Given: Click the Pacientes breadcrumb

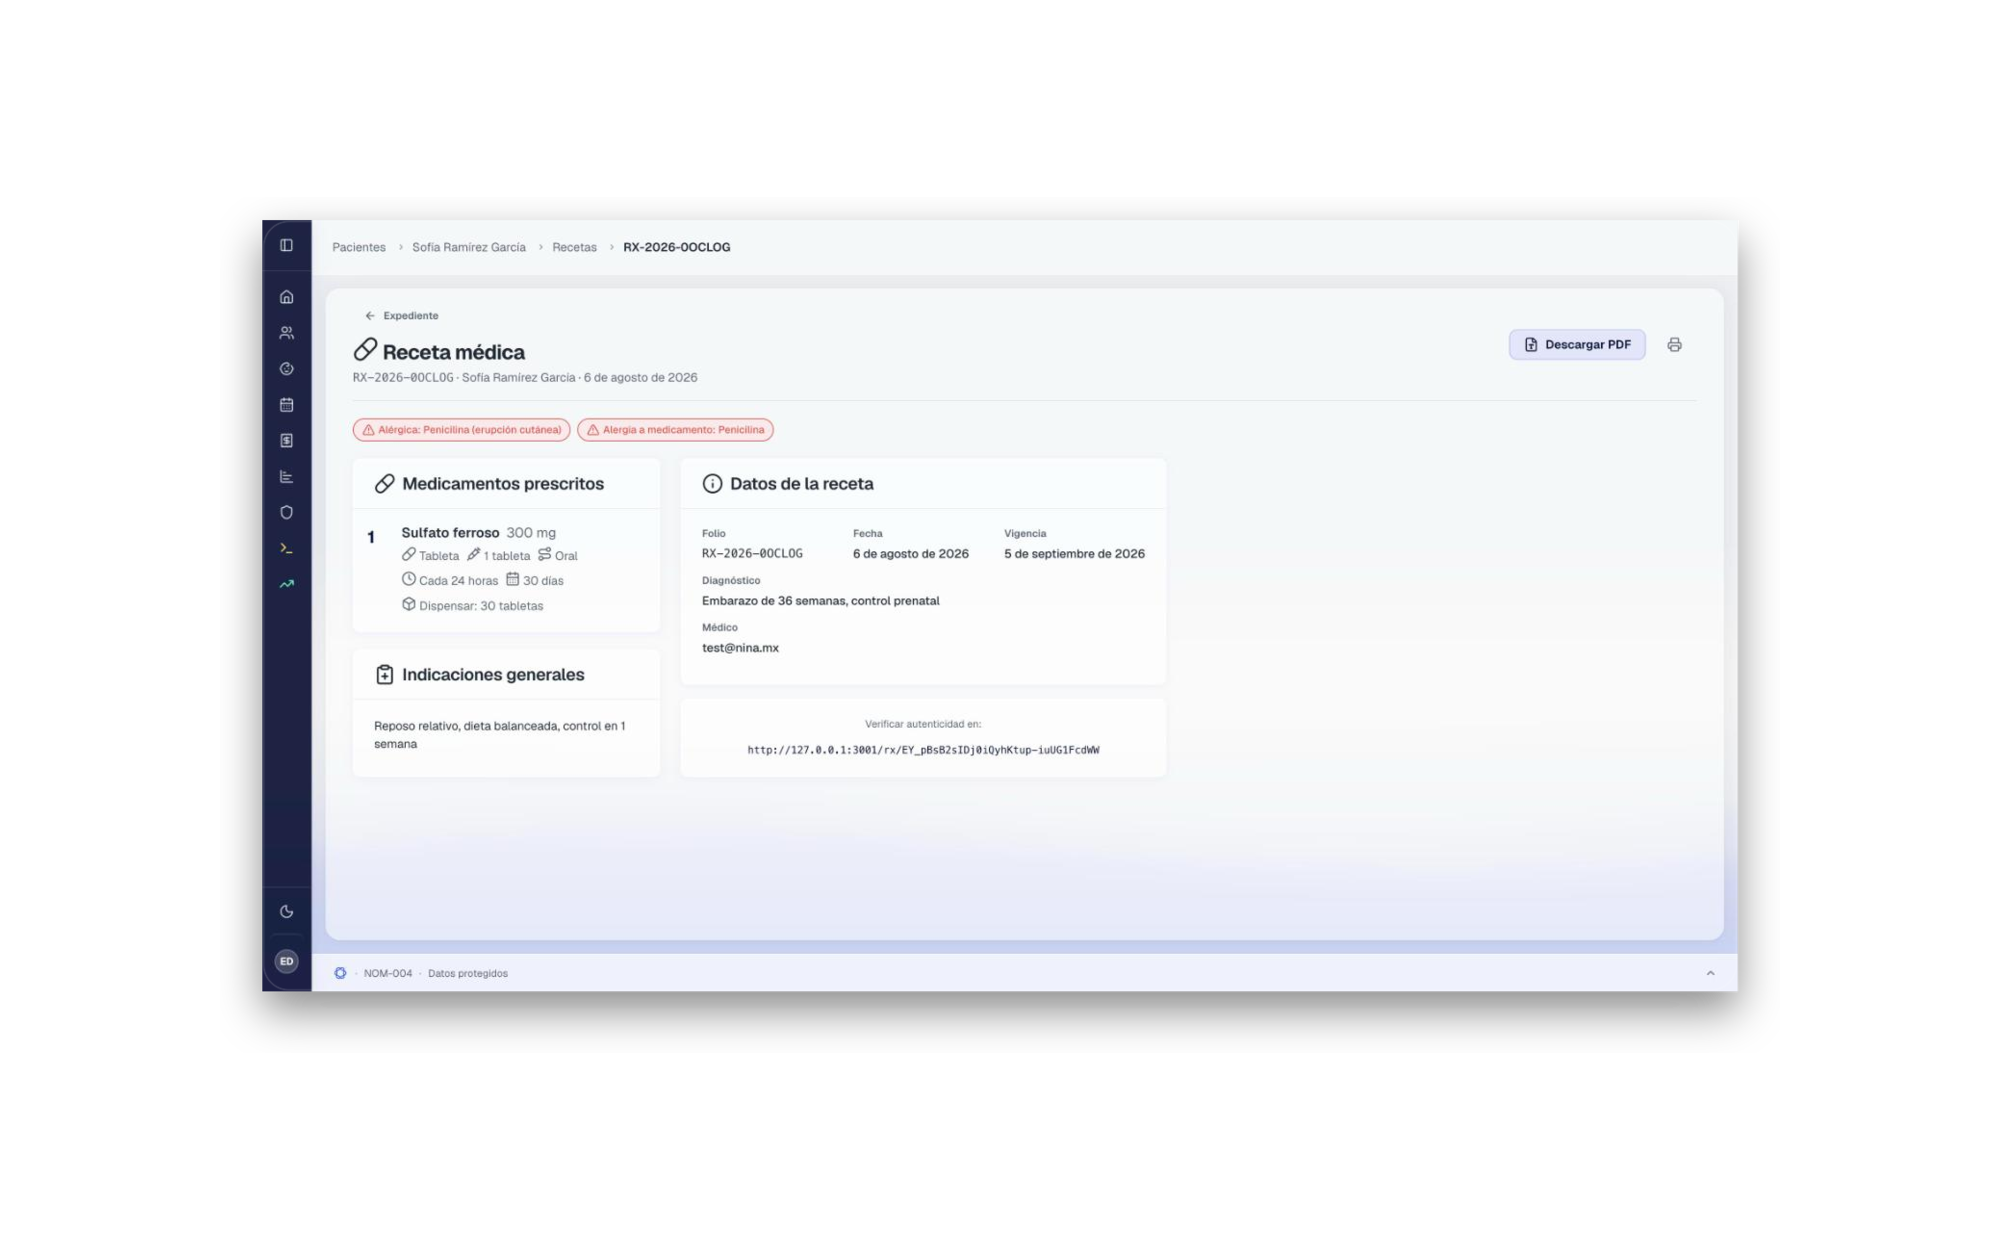Looking at the screenshot, I should [359, 247].
